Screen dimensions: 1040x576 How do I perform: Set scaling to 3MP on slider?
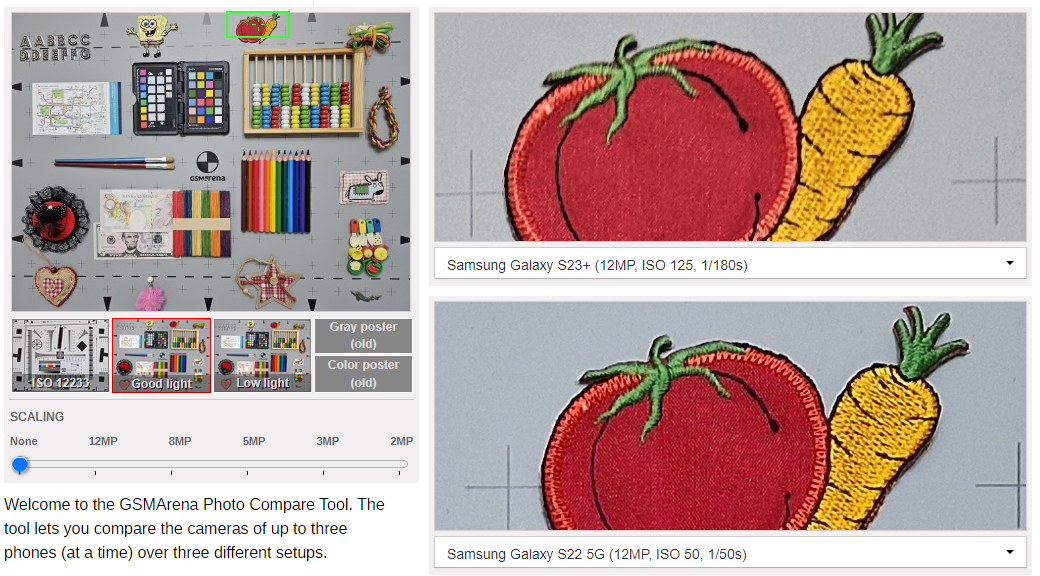324,465
